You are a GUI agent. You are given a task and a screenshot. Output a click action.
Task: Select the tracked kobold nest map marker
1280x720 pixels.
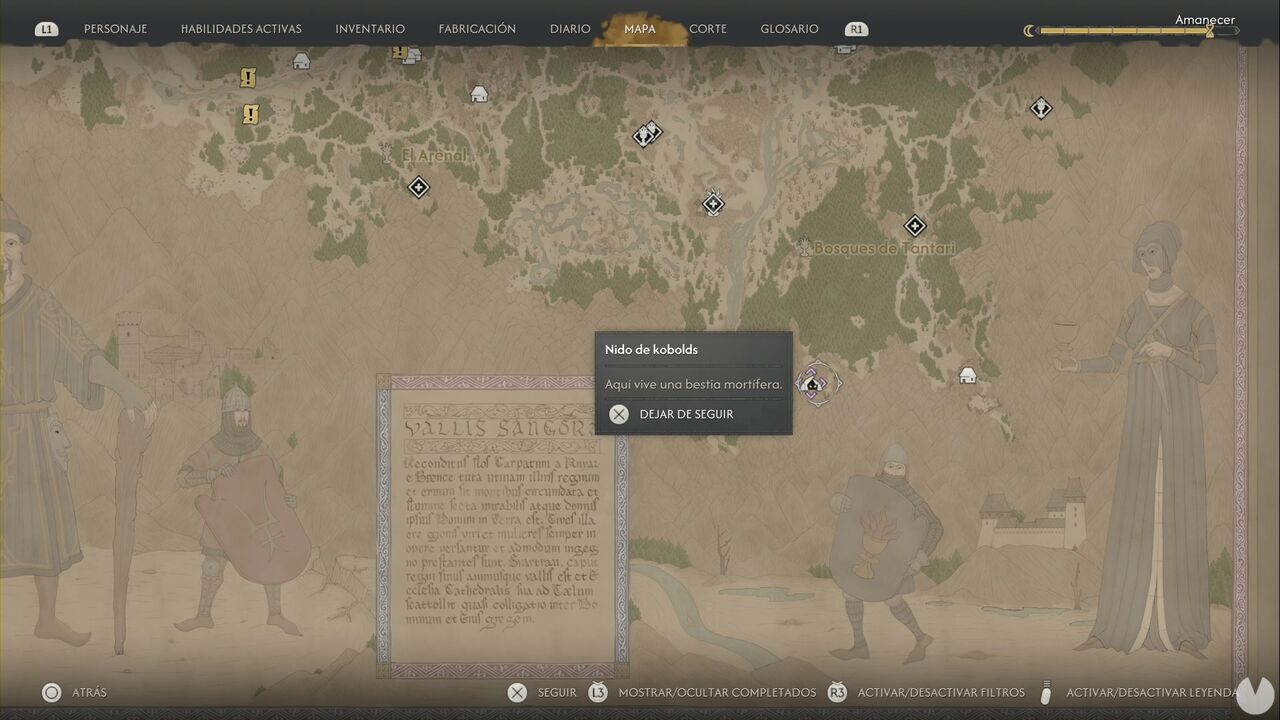click(815, 382)
